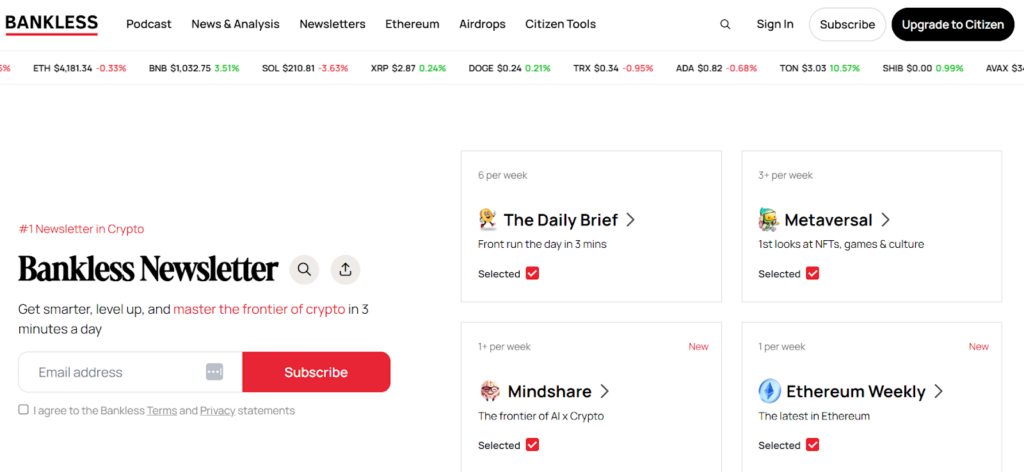
Task: Expand the Metaversal chevron arrow
Action: (x=885, y=220)
